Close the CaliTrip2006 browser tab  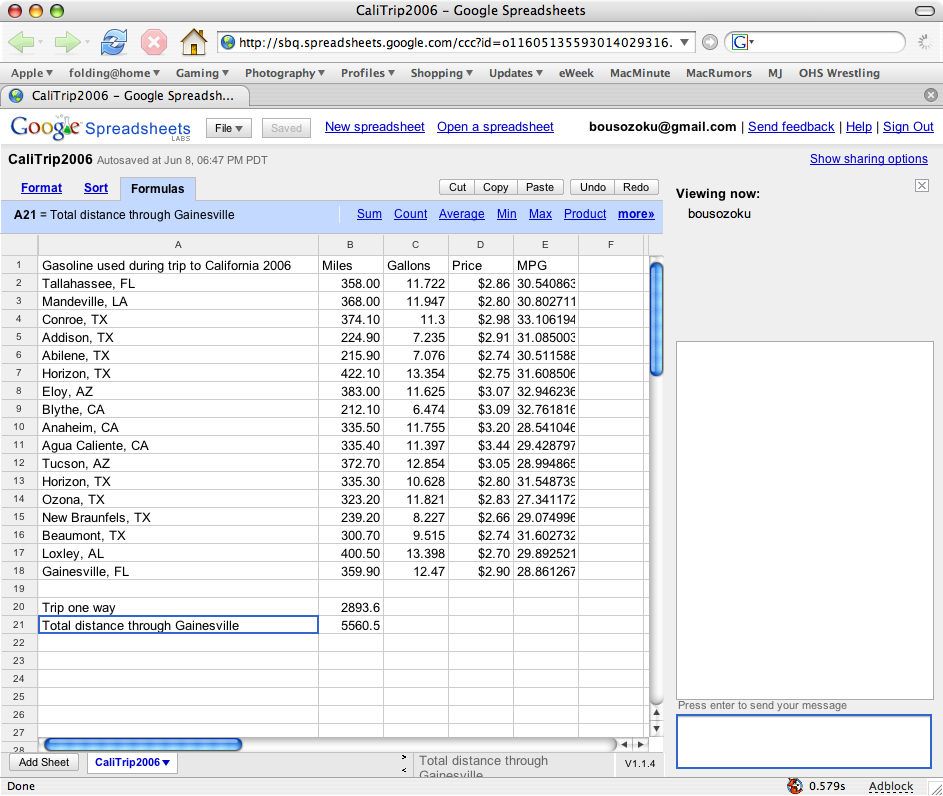(931, 95)
